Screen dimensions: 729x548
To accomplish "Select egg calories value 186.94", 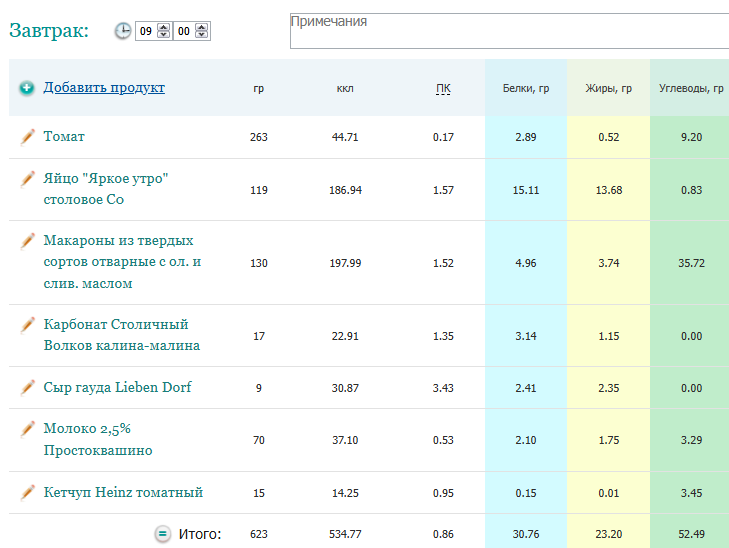I will point(345,190).
